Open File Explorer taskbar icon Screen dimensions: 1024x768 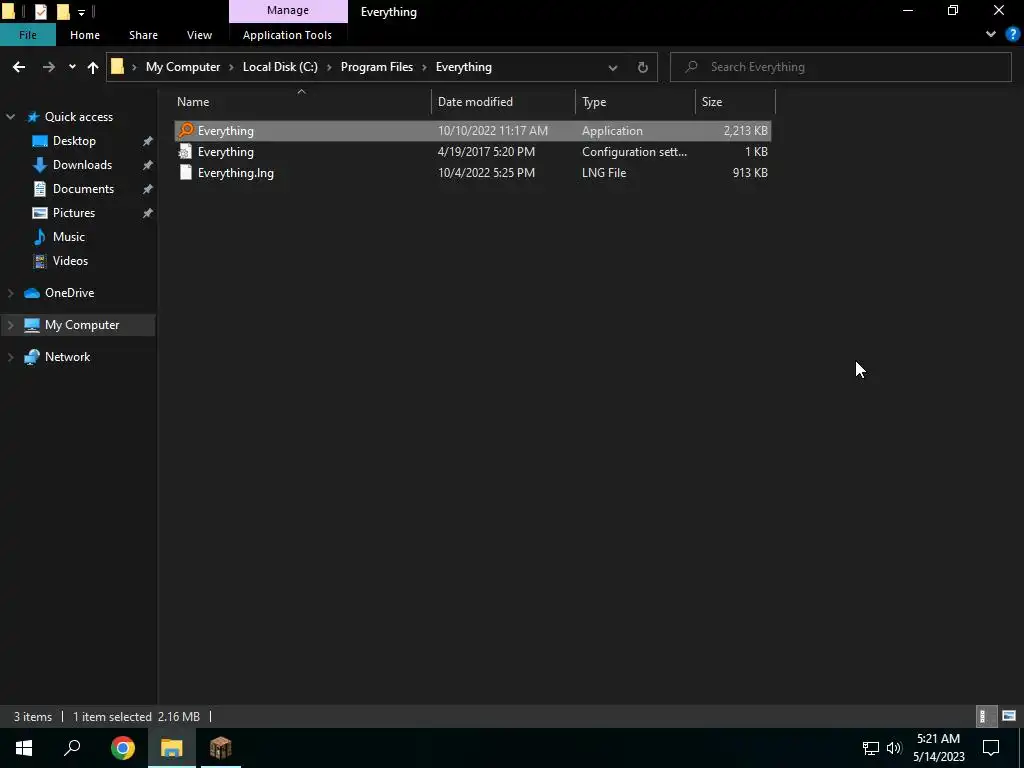coord(172,748)
